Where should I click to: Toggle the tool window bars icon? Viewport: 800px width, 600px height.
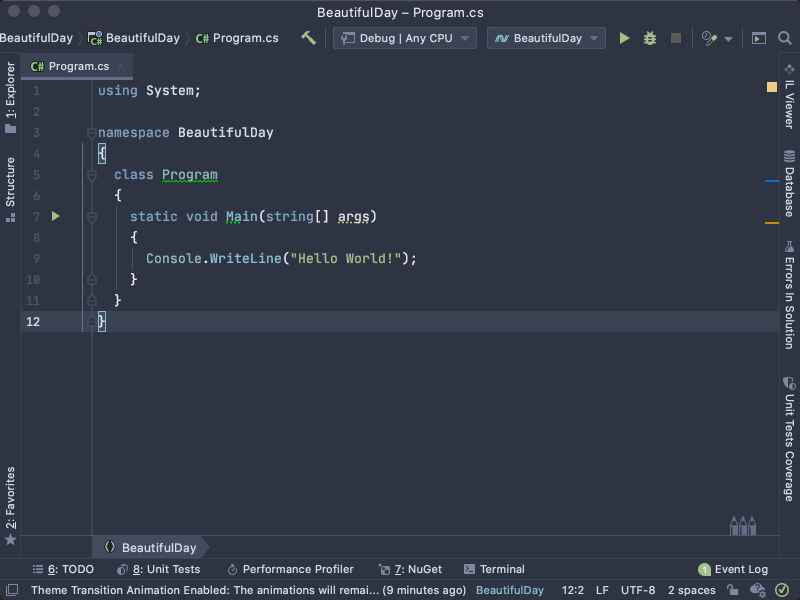11,590
